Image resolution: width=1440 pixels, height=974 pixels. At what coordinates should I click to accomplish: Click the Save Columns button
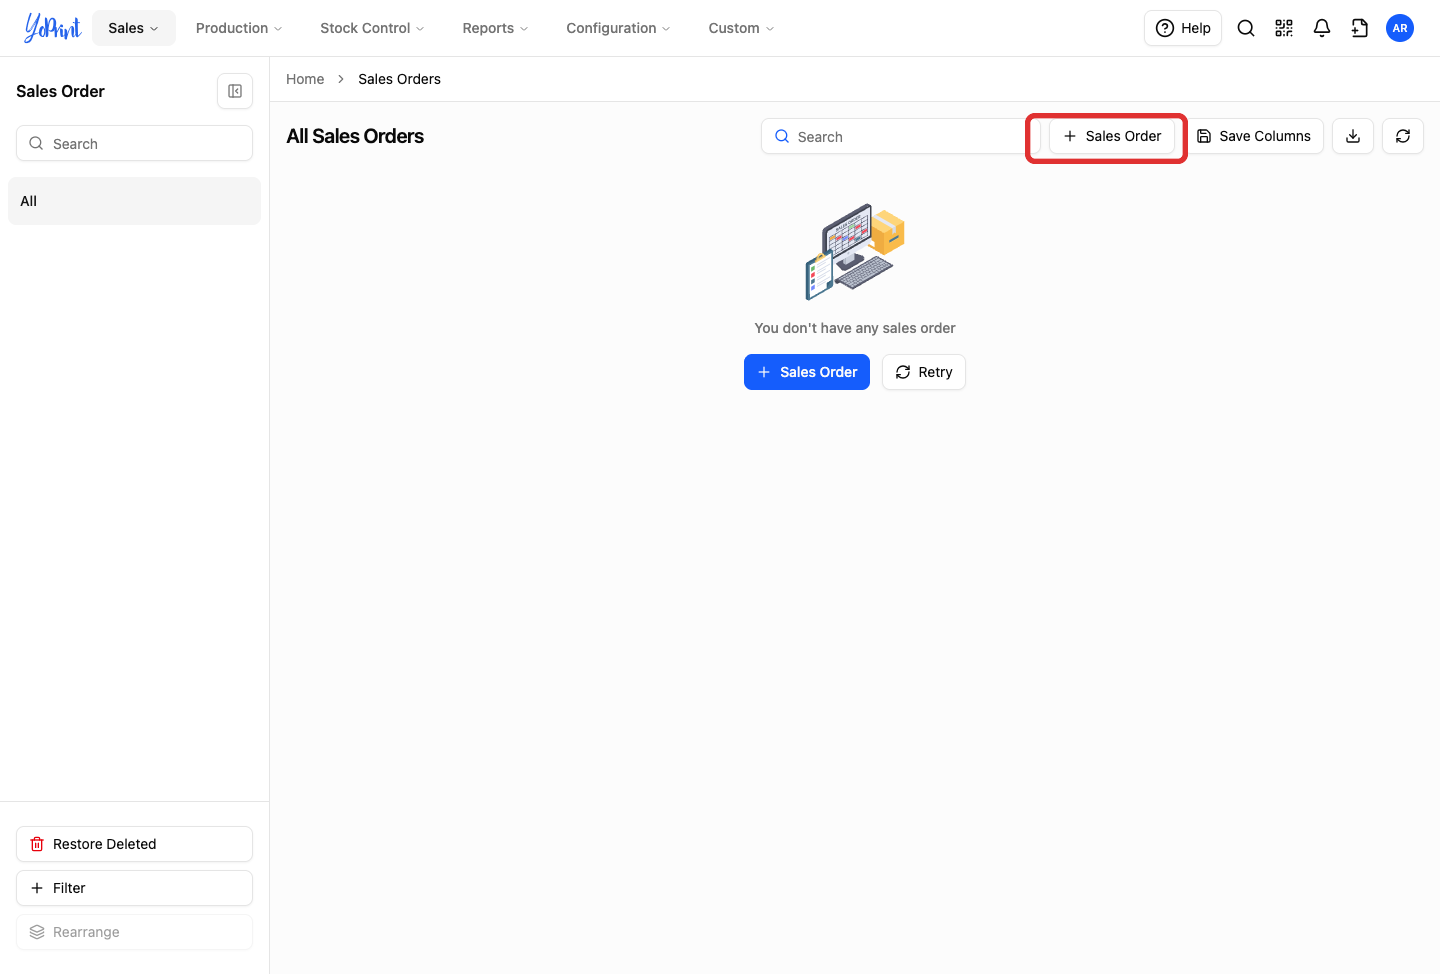[1254, 136]
